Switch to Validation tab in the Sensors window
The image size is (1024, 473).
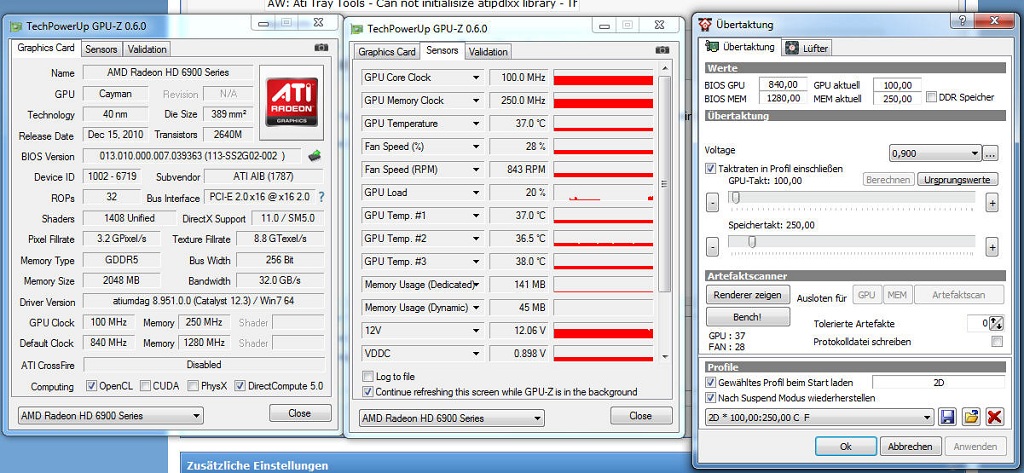coord(488,52)
